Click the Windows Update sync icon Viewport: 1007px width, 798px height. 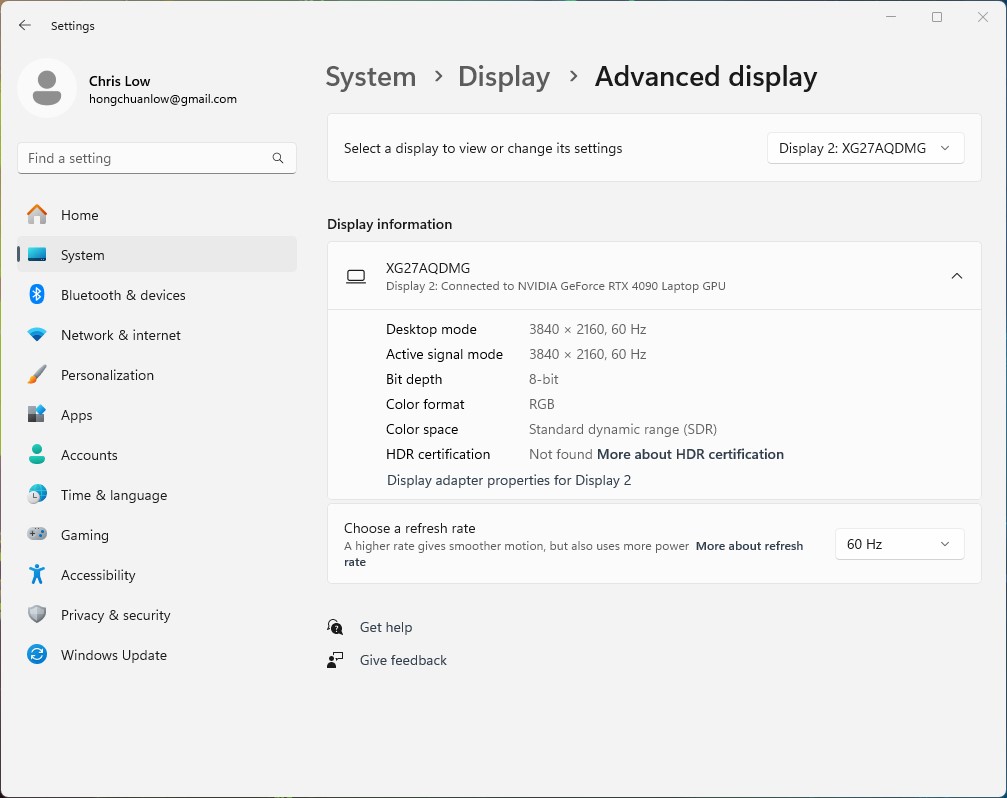(37, 655)
